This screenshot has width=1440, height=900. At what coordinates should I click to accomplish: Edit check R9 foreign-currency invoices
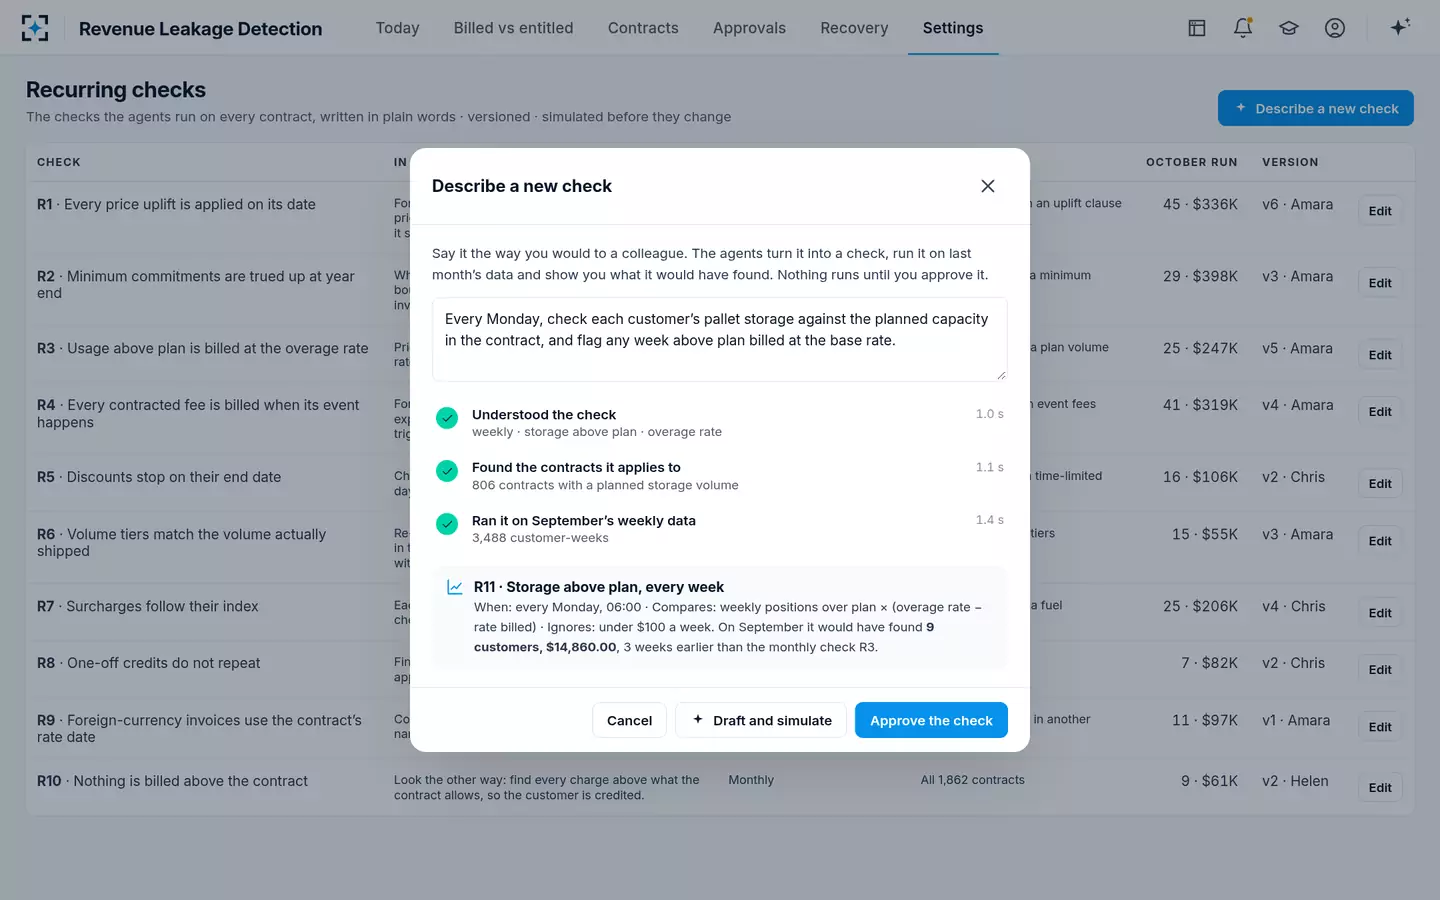1380,727
